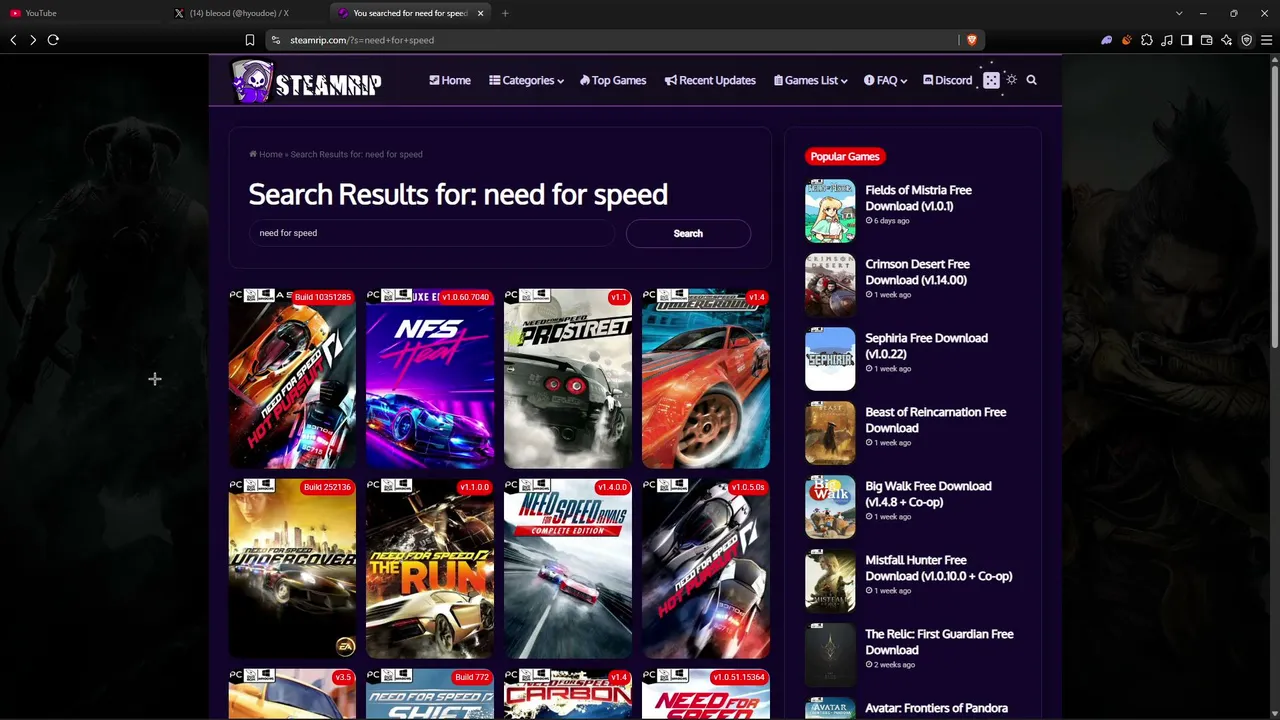Image resolution: width=1280 pixels, height=720 pixels.
Task: Open Need for Speed Carbon cover
Action: [x=568, y=694]
